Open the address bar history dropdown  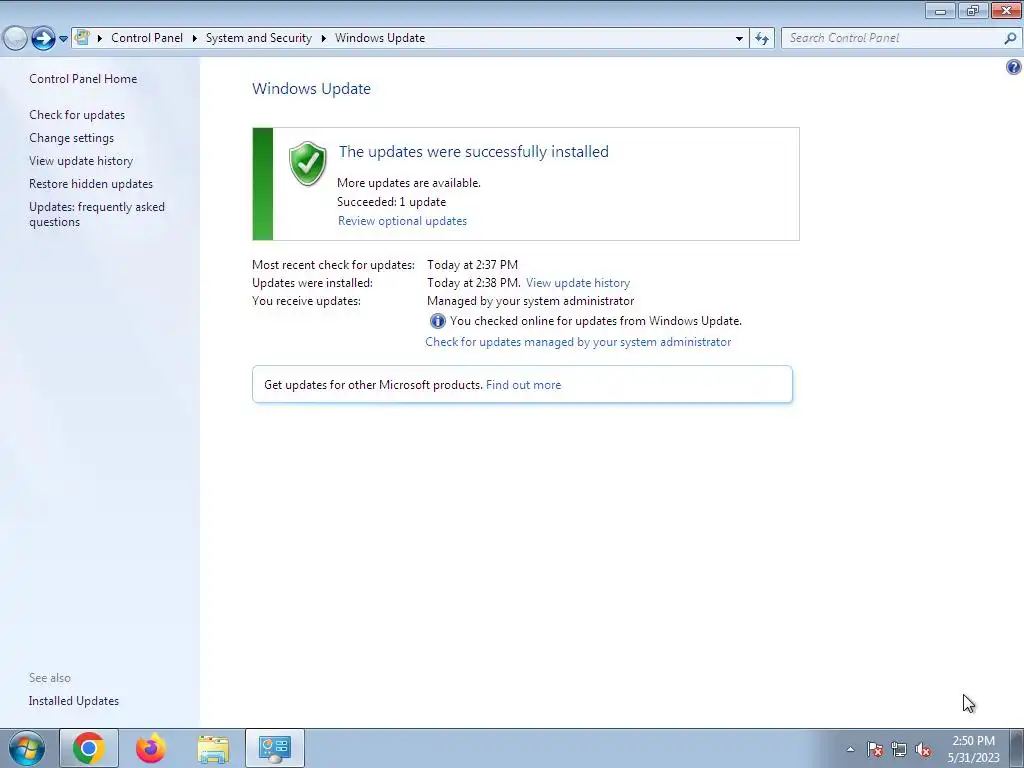point(739,39)
